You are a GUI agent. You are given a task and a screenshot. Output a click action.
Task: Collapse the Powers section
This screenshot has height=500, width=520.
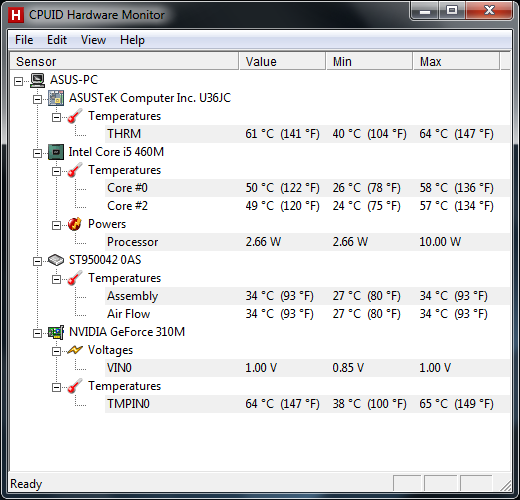click(56, 225)
